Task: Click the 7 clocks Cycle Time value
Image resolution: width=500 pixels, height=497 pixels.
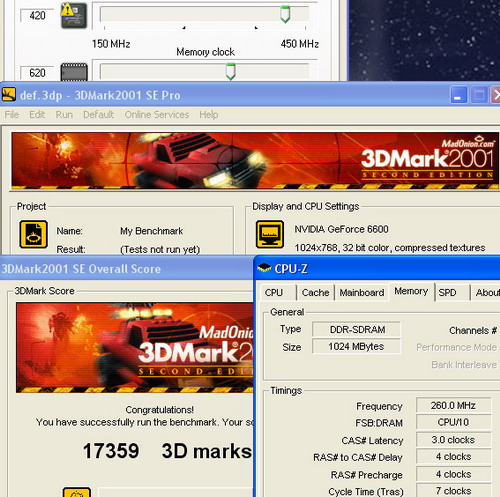Action: point(453,491)
